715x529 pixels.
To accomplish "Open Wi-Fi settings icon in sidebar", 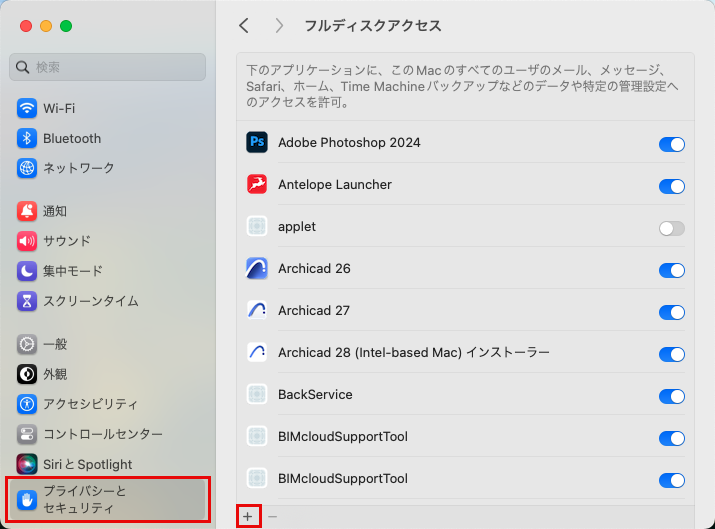I will click(x=27, y=109).
